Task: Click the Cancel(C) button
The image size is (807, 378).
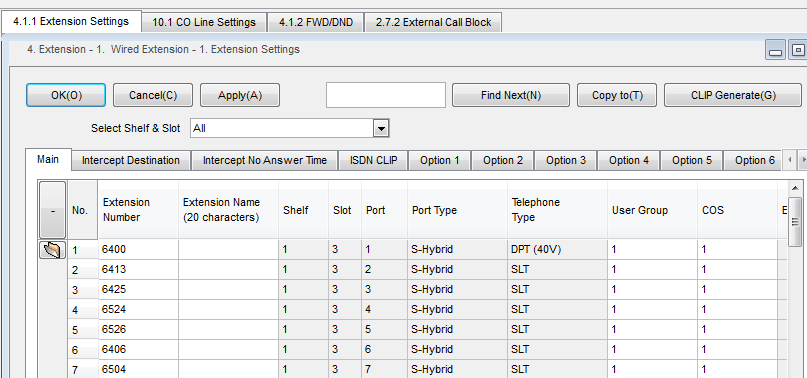Action: point(153,95)
